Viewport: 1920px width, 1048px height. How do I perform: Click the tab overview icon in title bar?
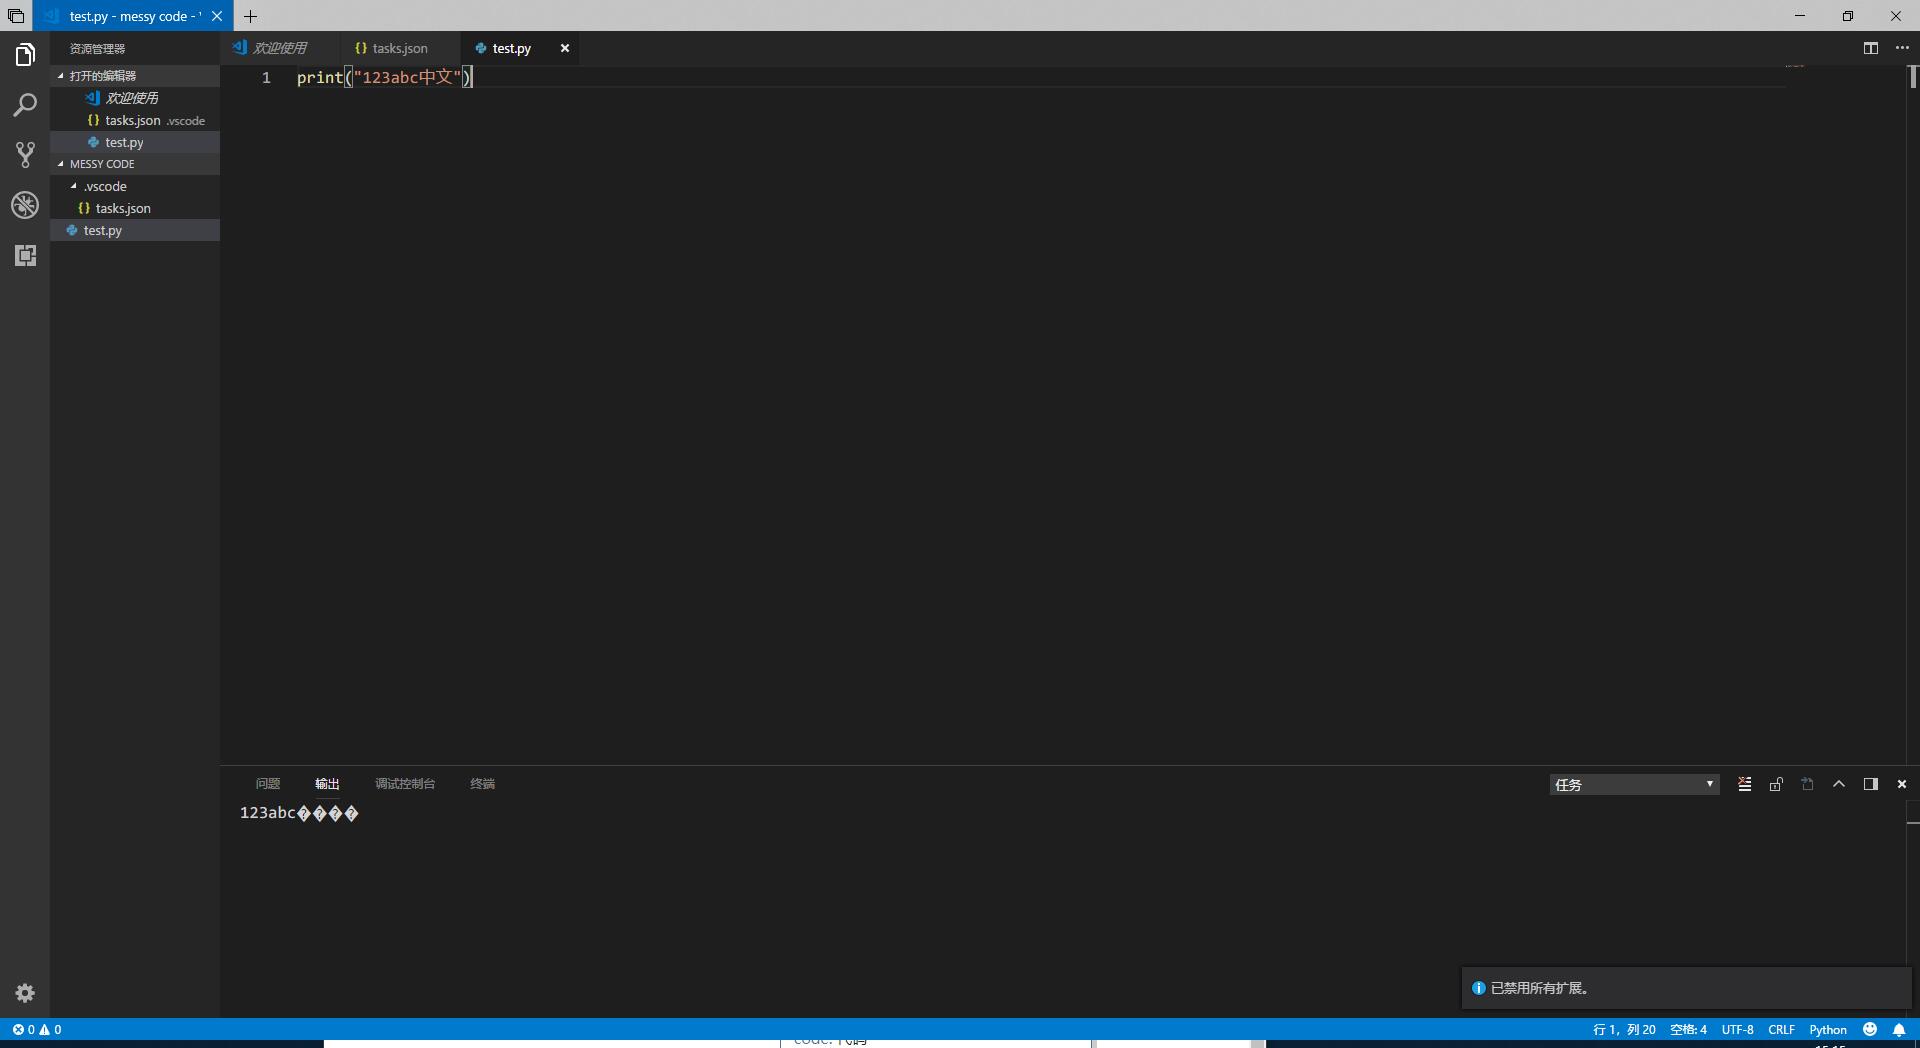16,16
